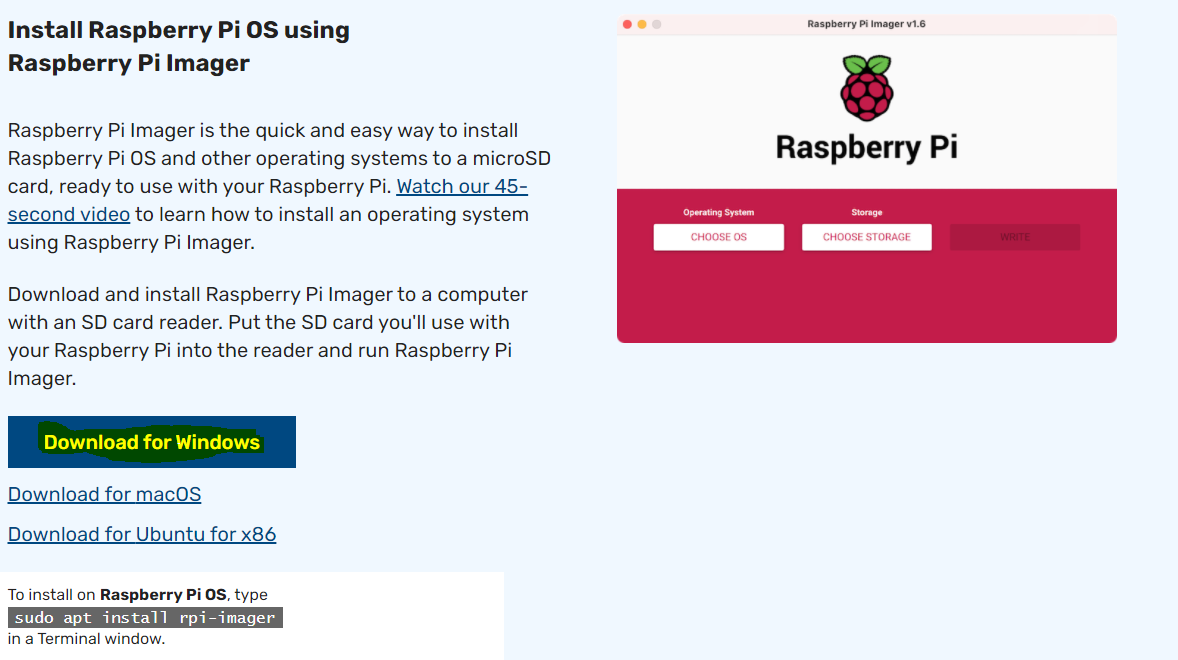Click the text 'in a Terminal window.'
Viewport: 1178px width, 660px height.
point(86,639)
